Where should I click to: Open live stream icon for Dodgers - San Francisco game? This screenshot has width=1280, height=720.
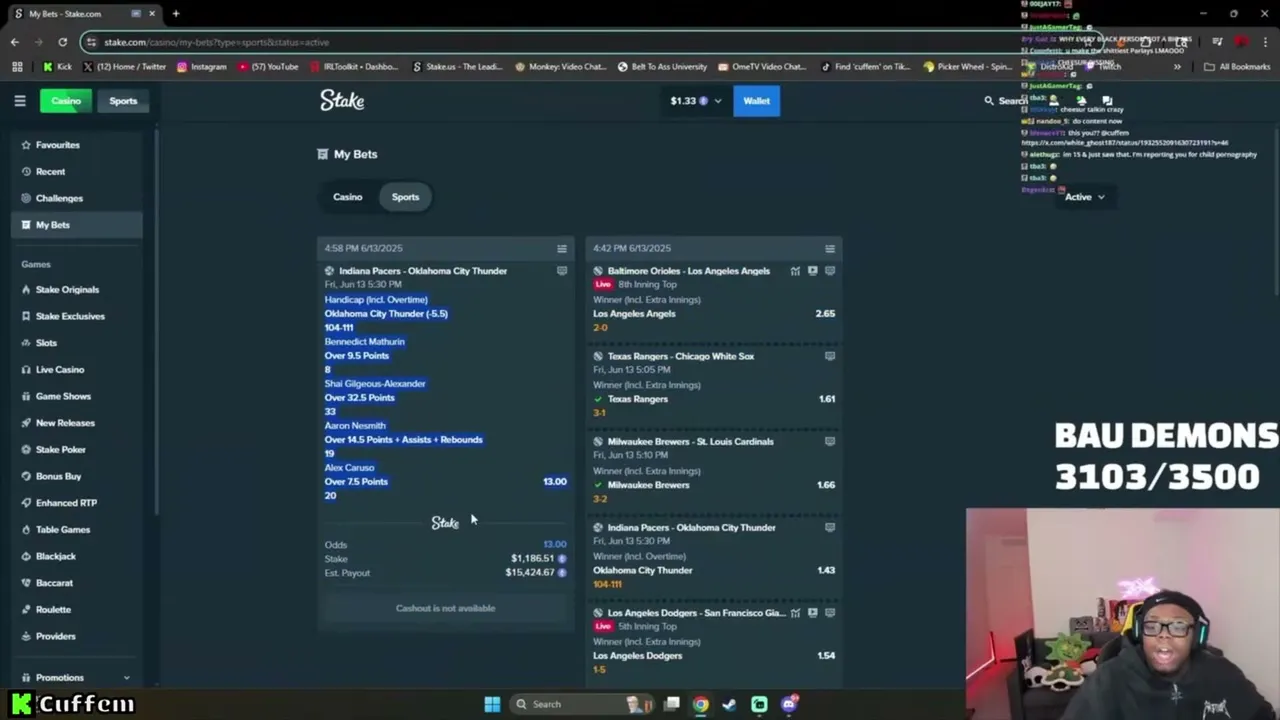(x=812, y=613)
